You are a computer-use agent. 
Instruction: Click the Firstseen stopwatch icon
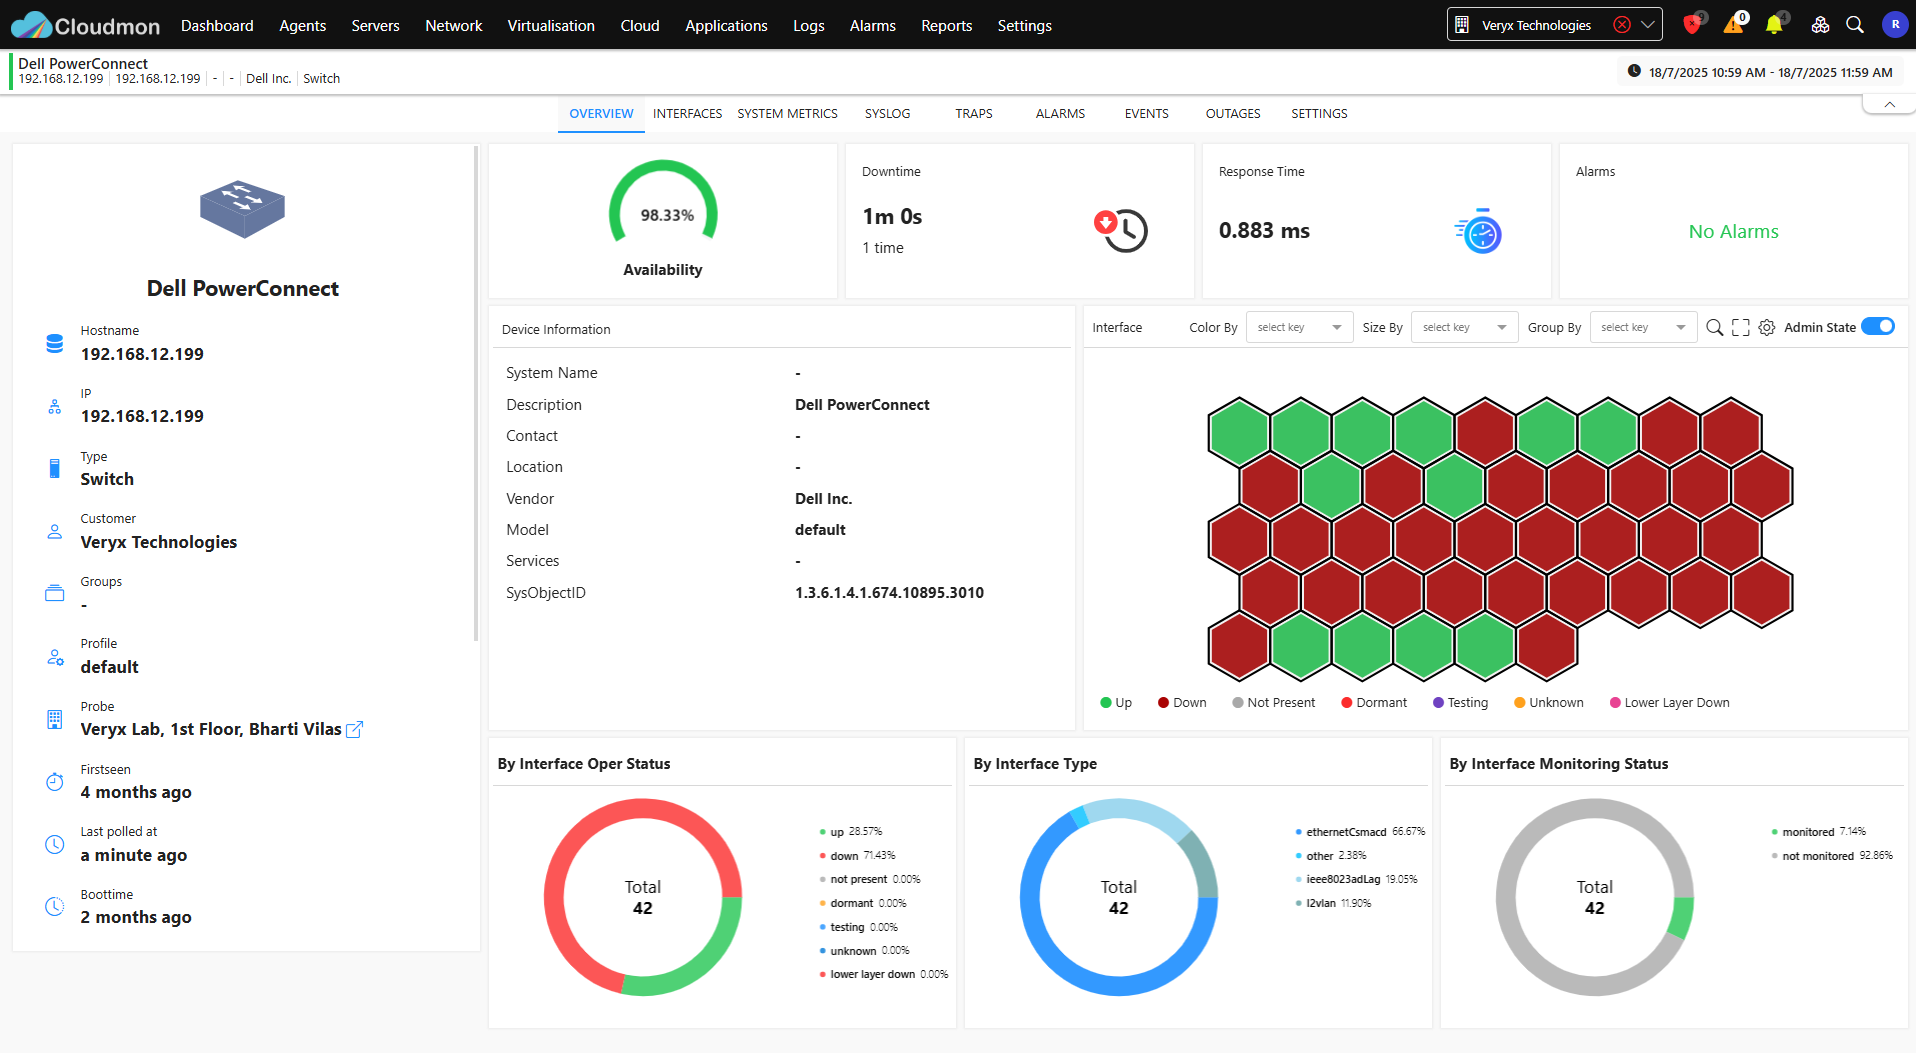click(55, 782)
